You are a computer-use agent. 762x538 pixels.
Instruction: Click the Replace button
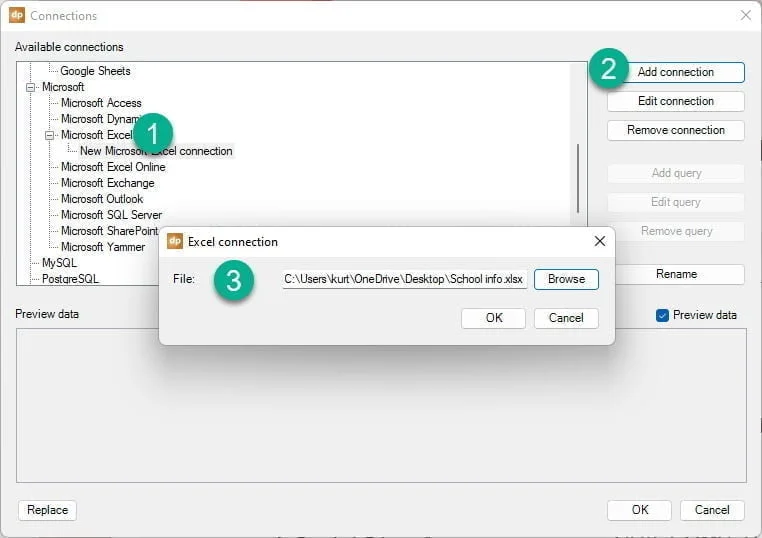48,510
